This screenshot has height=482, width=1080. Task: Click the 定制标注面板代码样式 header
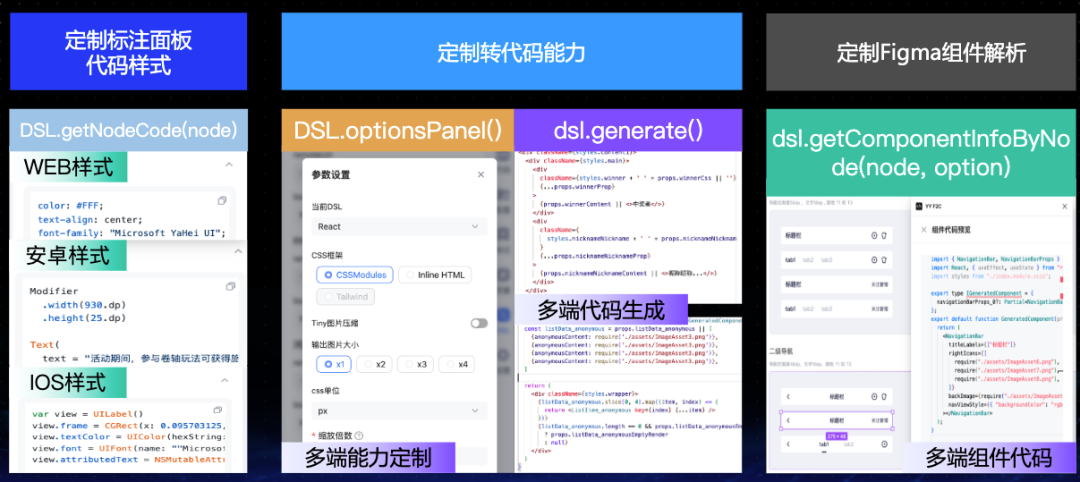129,52
